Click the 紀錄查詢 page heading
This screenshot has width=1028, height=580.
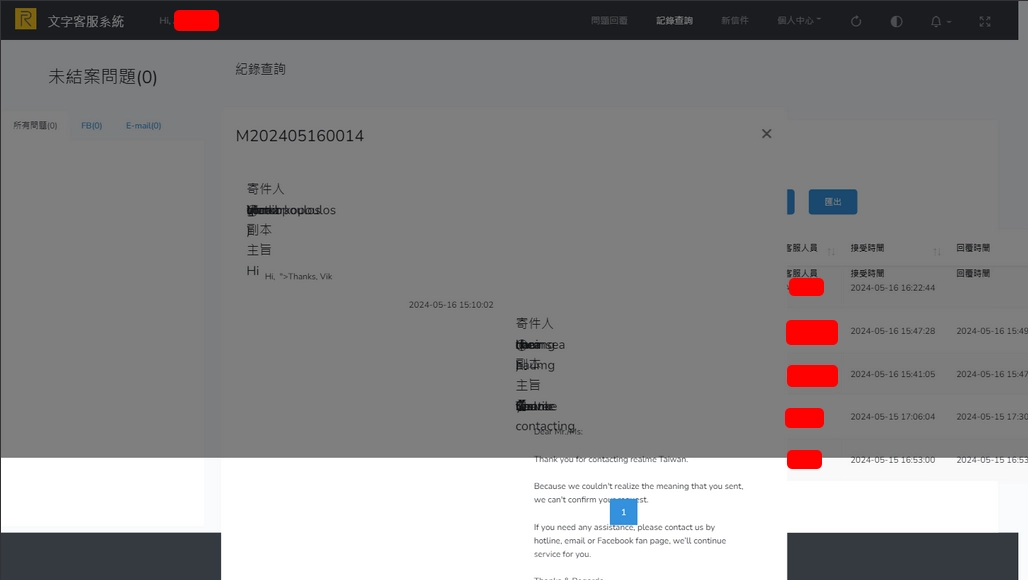(260, 69)
